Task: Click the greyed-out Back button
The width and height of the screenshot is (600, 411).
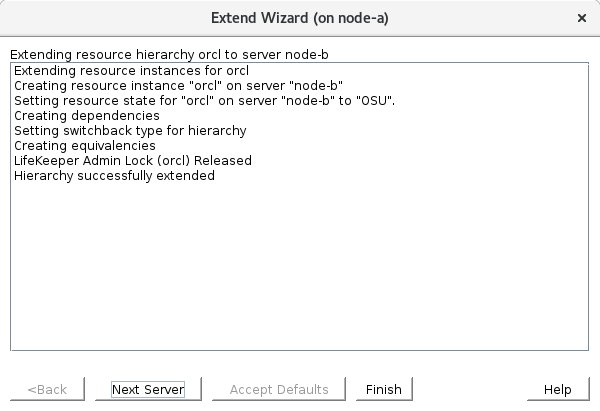Action: point(47,389)
